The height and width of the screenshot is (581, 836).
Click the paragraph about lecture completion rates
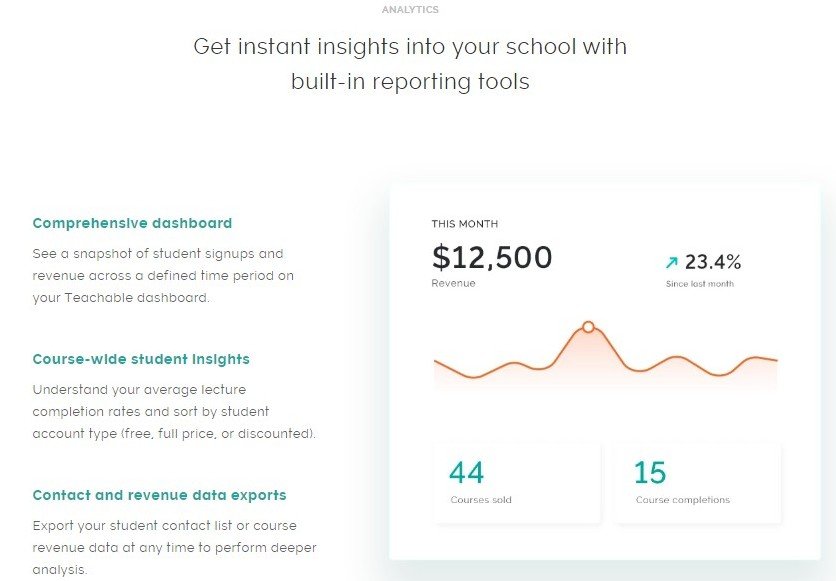coord(174,411)
